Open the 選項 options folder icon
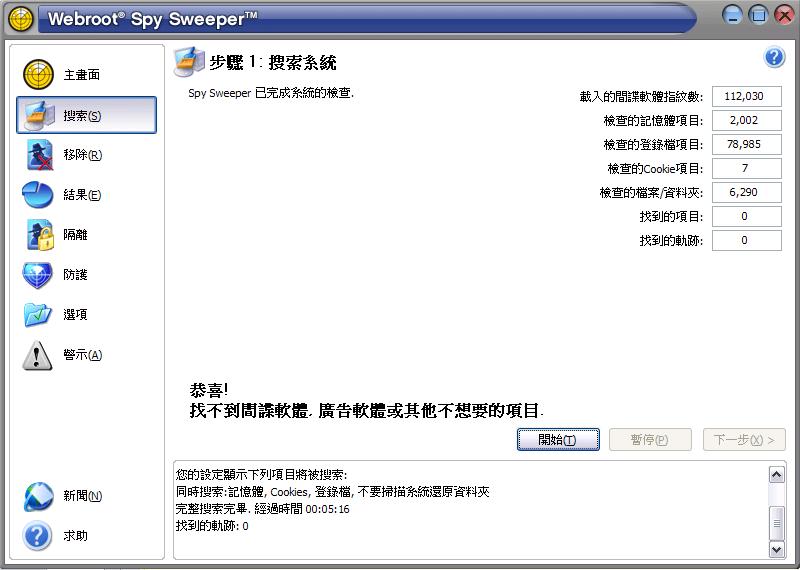The height and width of the screenshot is (570, 800). point(38,314)
